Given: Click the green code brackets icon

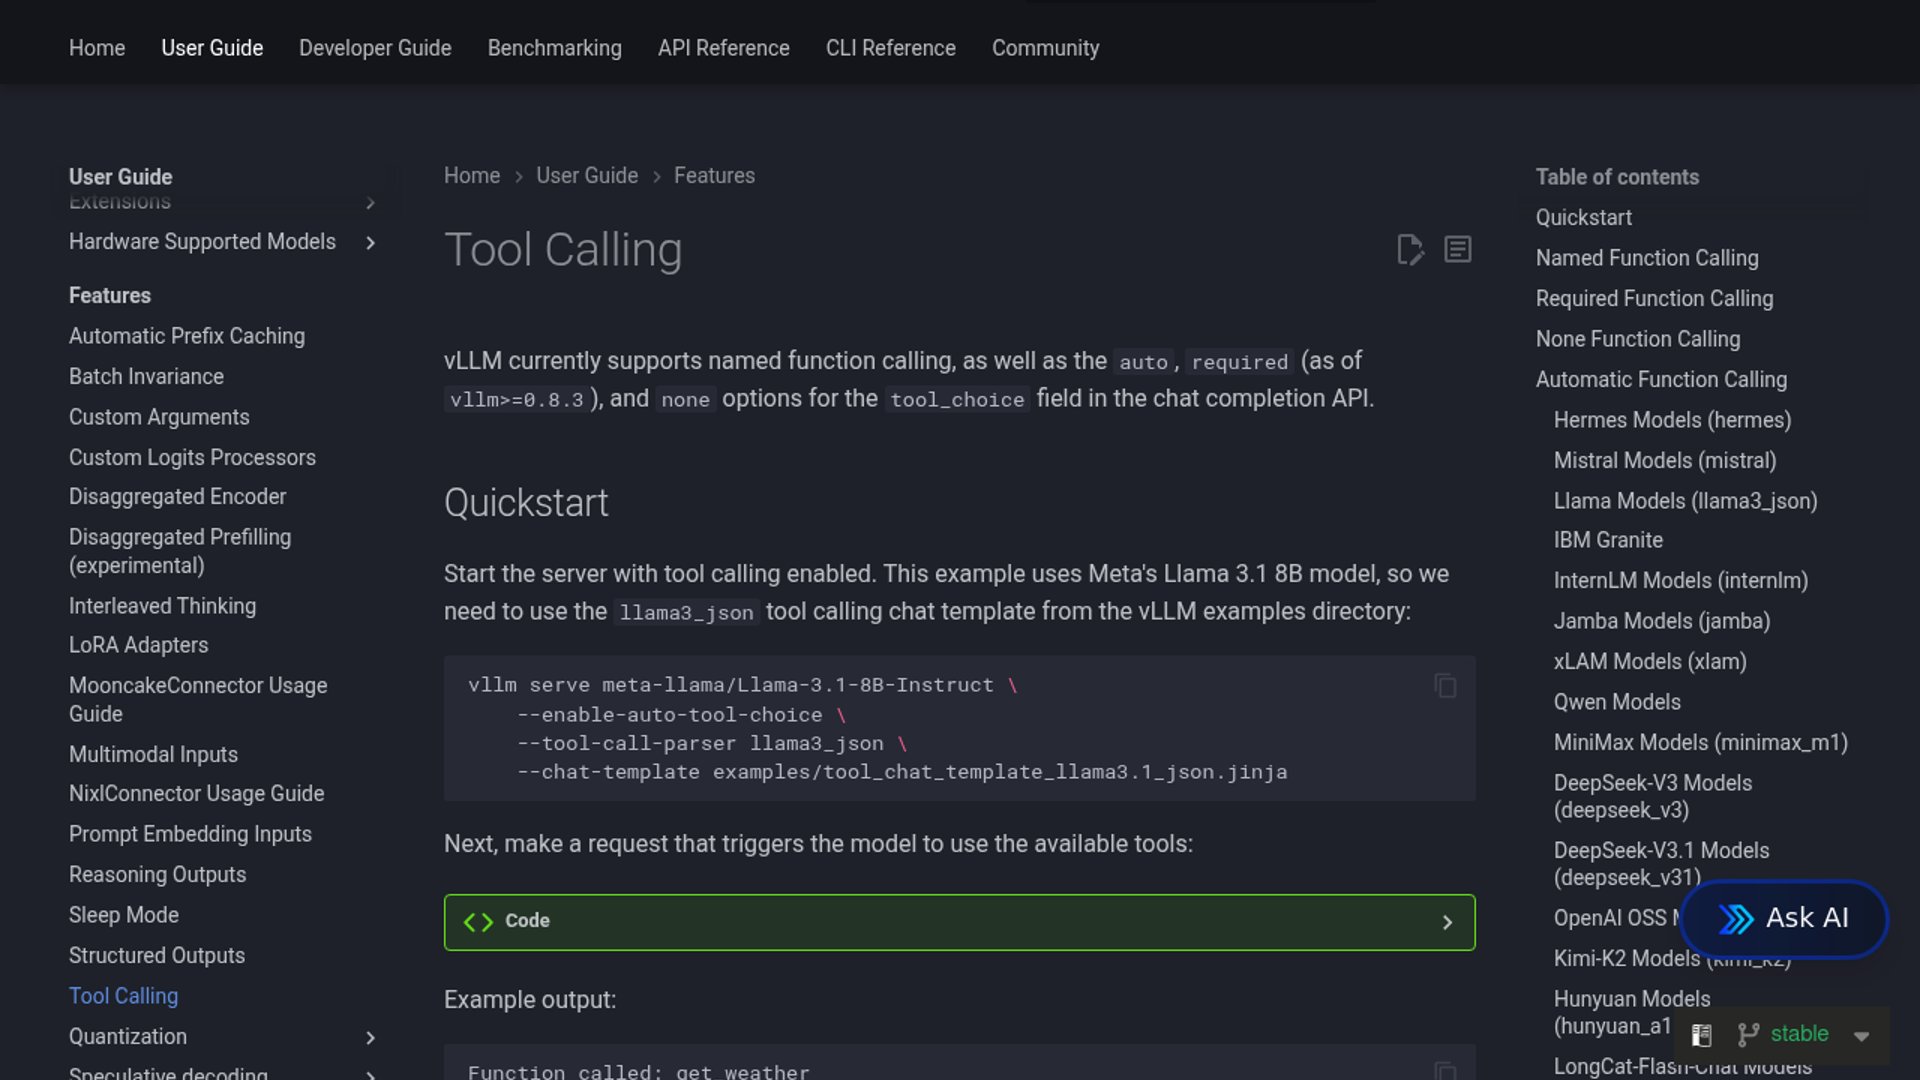Looking at the screenshot, I should coord(478,922).
